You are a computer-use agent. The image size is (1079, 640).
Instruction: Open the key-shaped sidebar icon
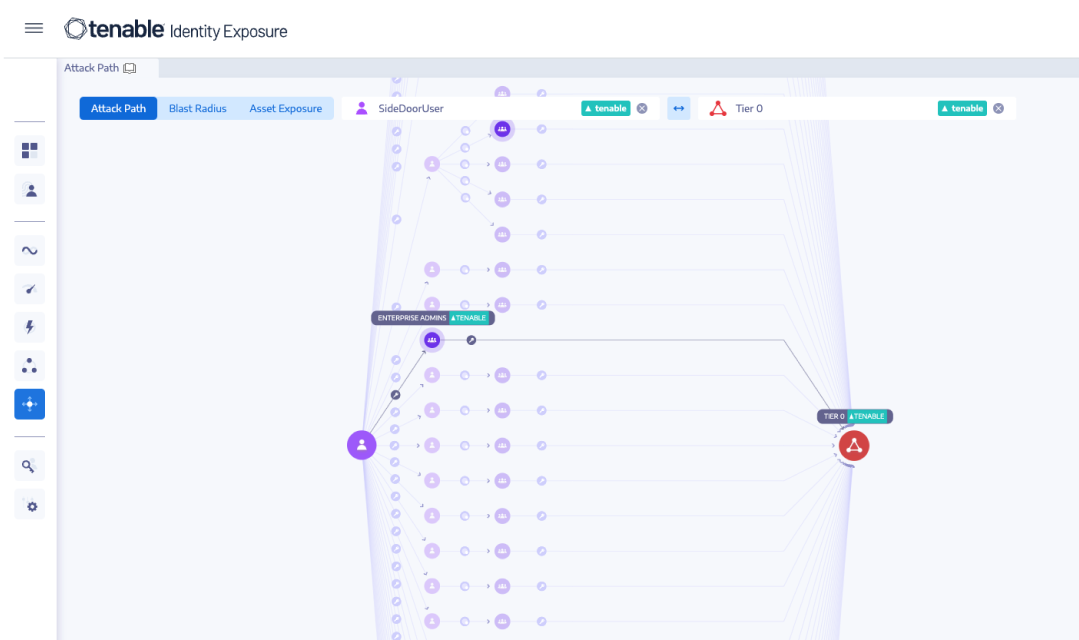tap(30, 466)
